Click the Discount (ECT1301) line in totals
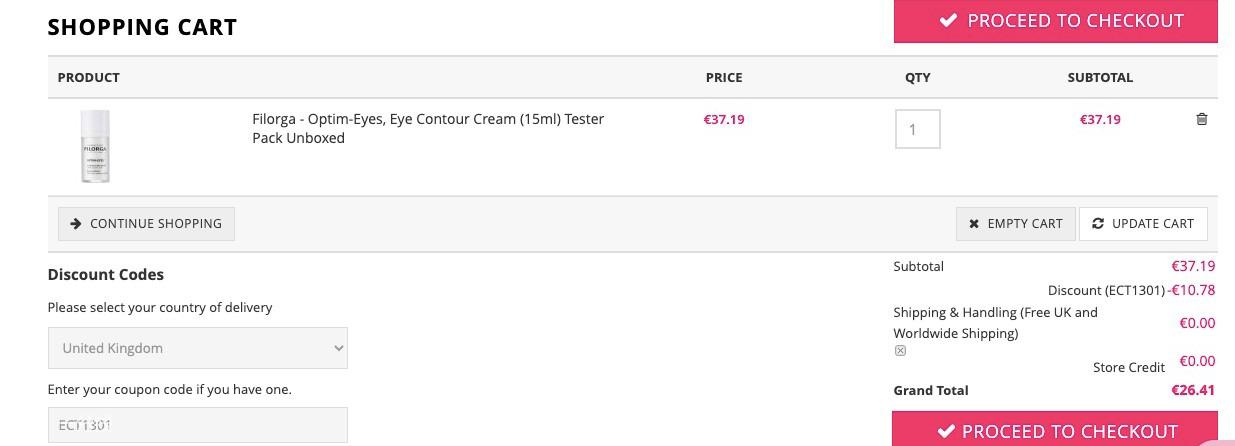 (x=1131, y=290)
